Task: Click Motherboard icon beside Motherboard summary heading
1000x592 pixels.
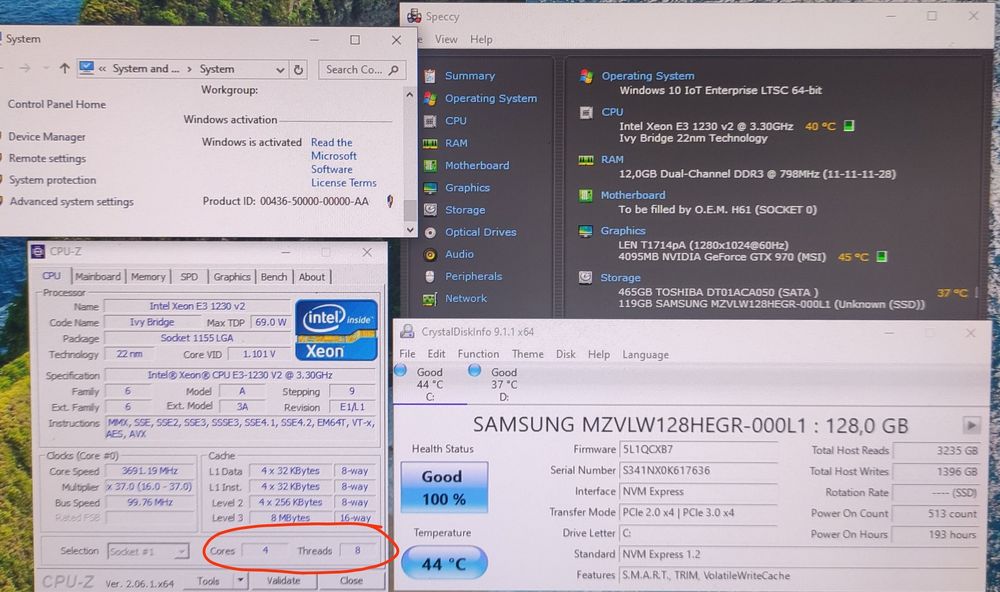Action: coord(585,195)
